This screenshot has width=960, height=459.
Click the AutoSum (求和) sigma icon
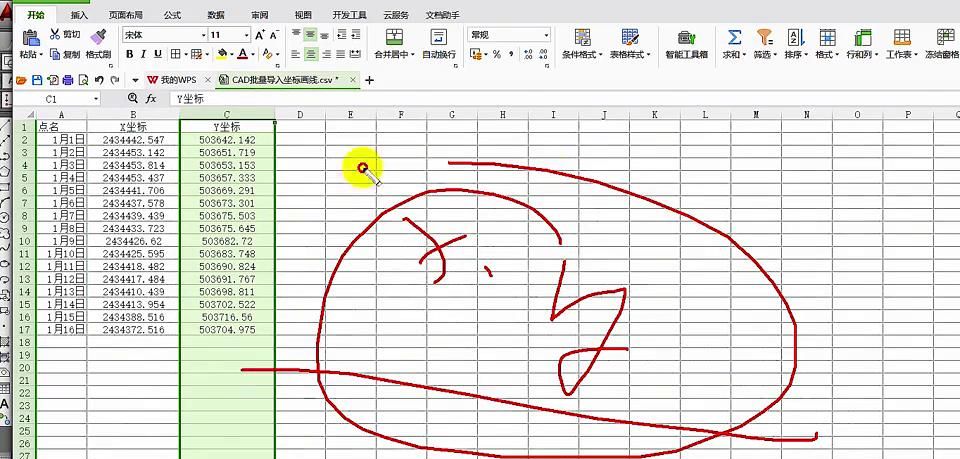pyautogui.click(x=733, y=37)
